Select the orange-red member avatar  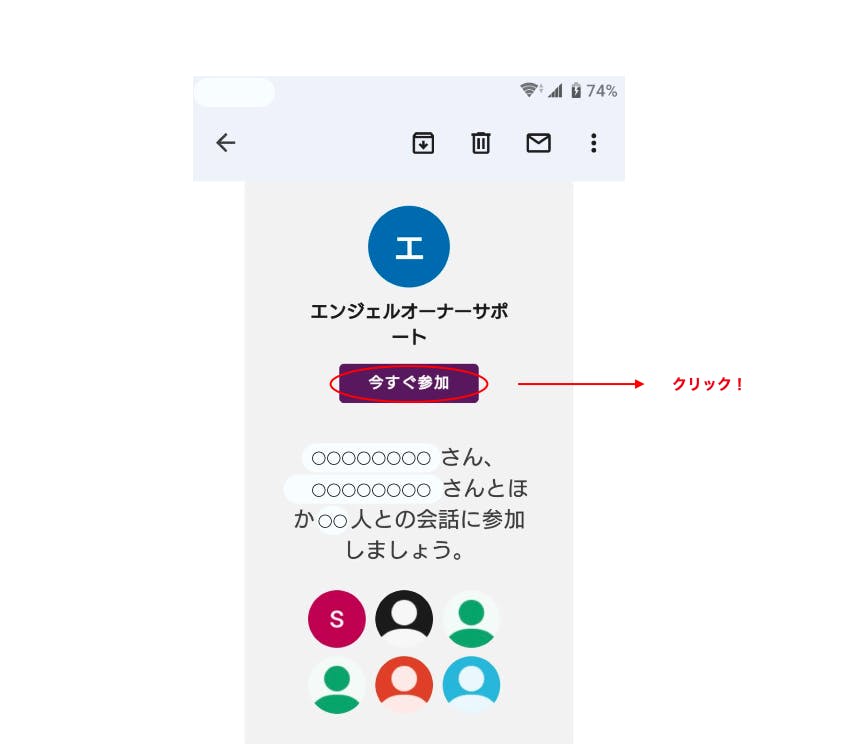404,685
